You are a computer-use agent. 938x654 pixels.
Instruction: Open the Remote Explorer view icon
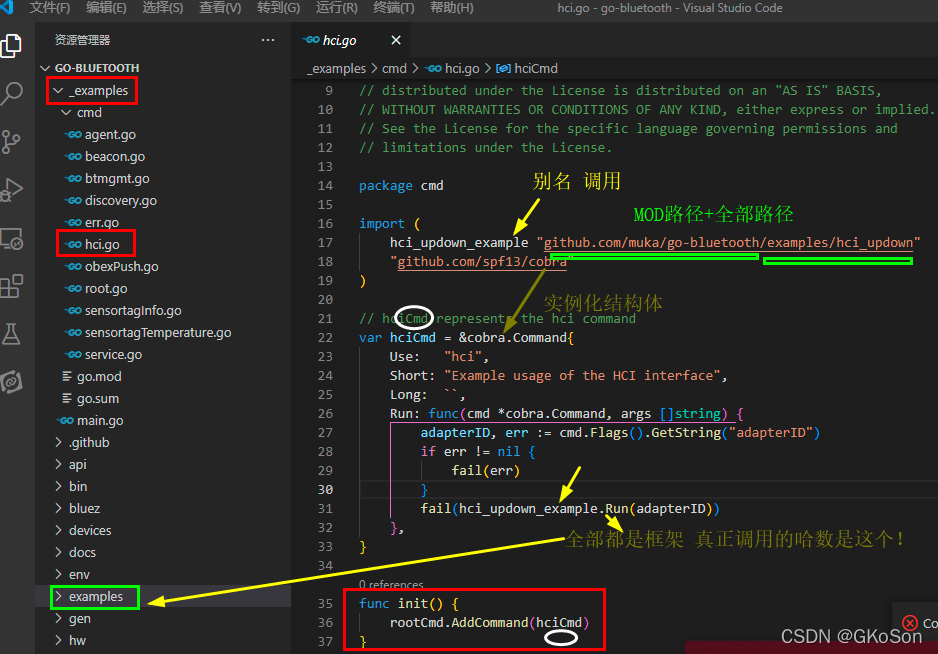[11, 238]
